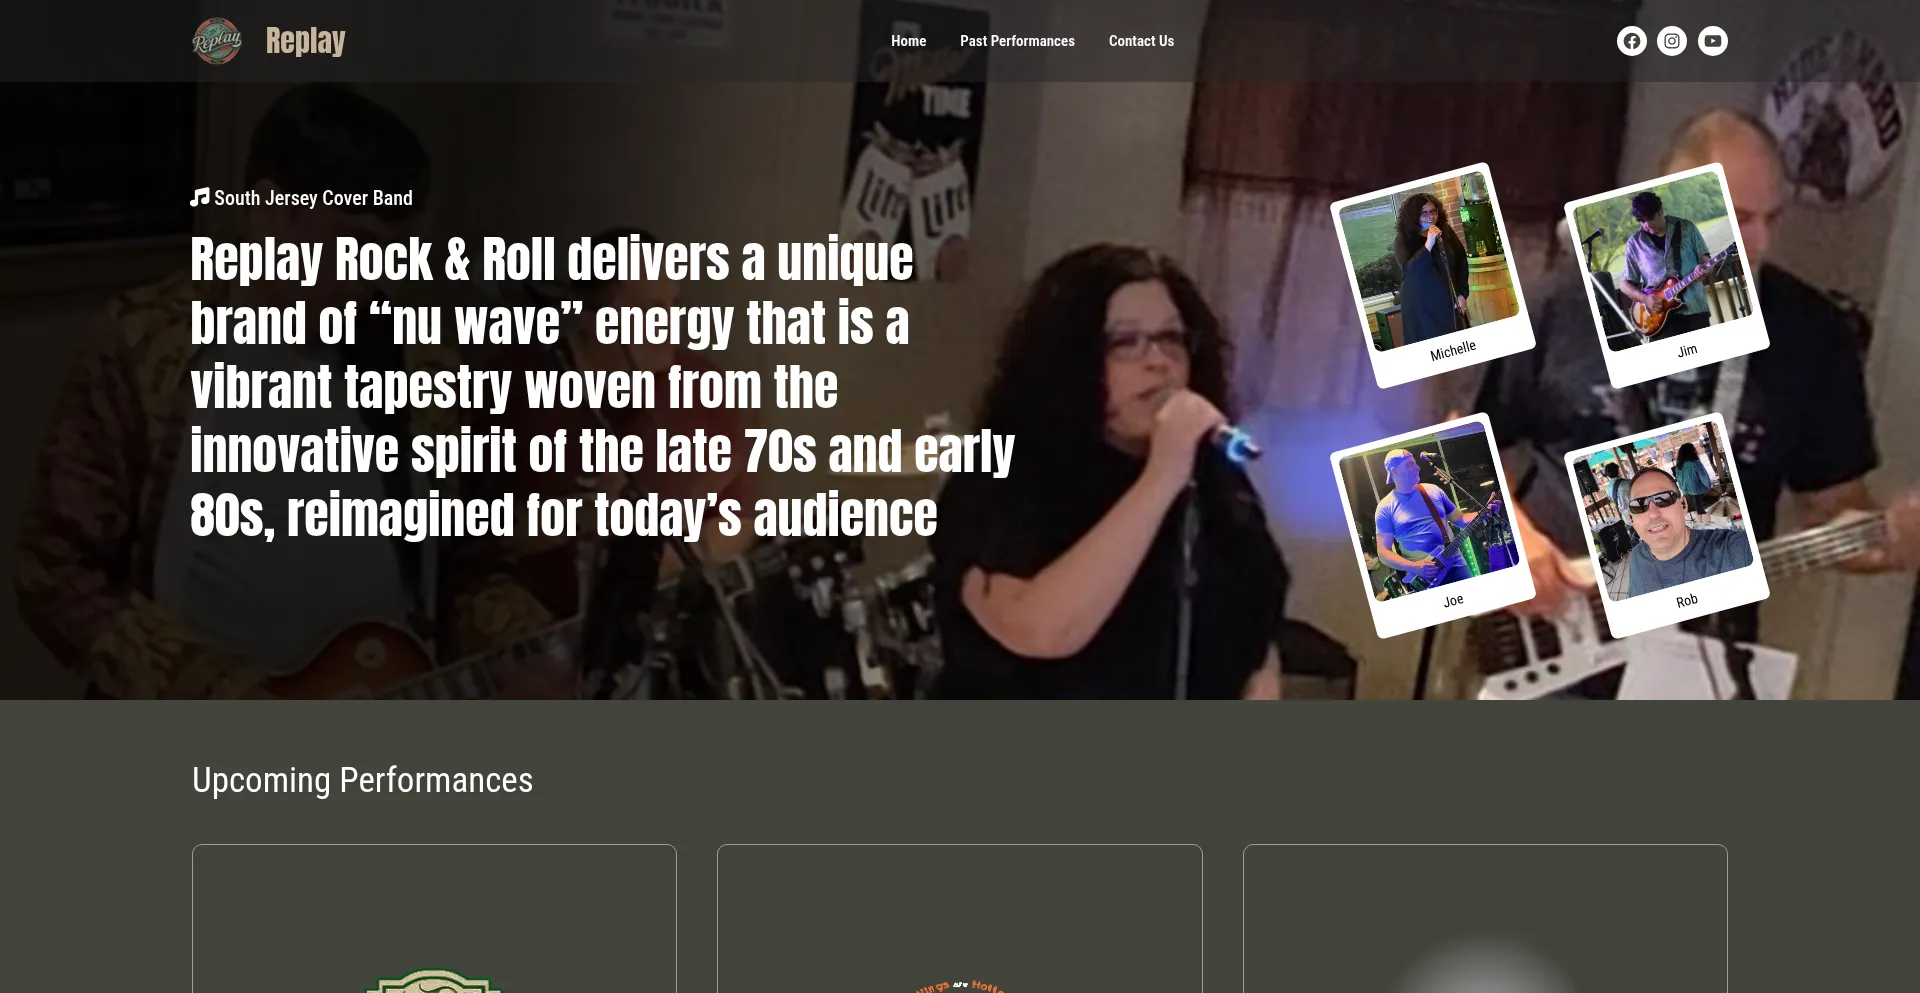Select Jim's polaroid photo
The image size is (1920, 993).
pyautogui.click(x=1667, y=275)
